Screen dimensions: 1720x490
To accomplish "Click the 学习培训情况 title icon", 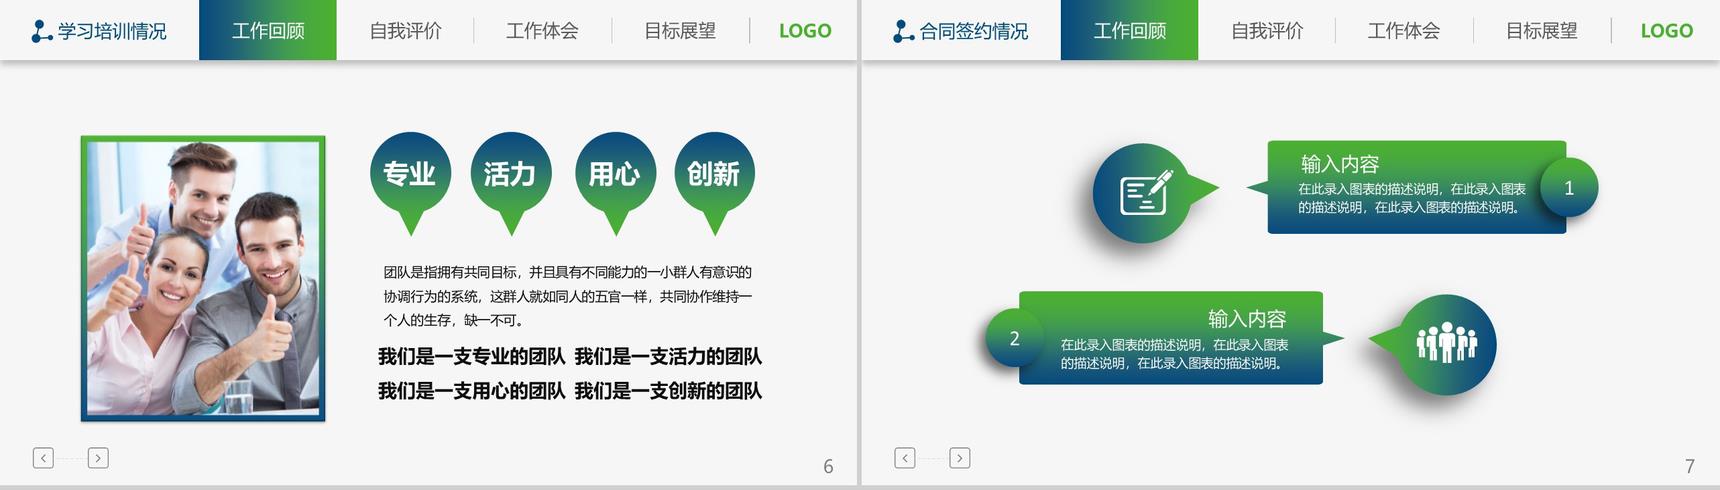I will click(x=41, y=32).
